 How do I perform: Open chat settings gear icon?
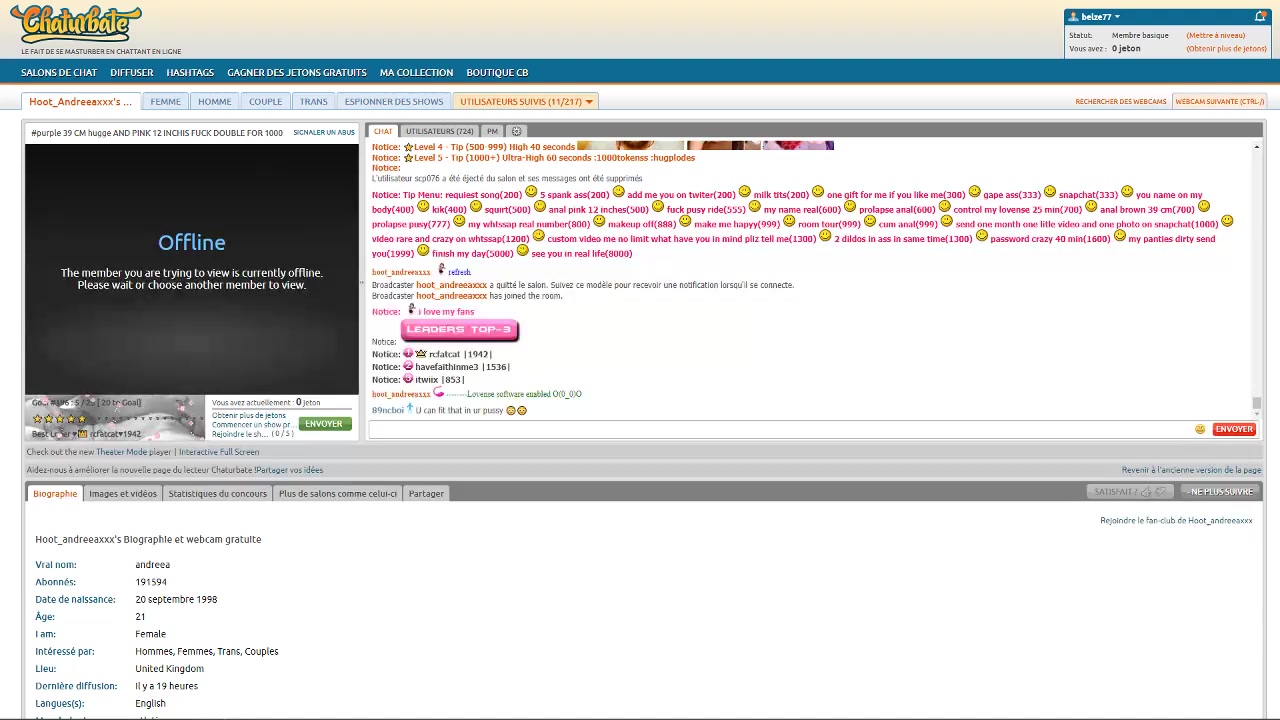click(x=516, y=131)
